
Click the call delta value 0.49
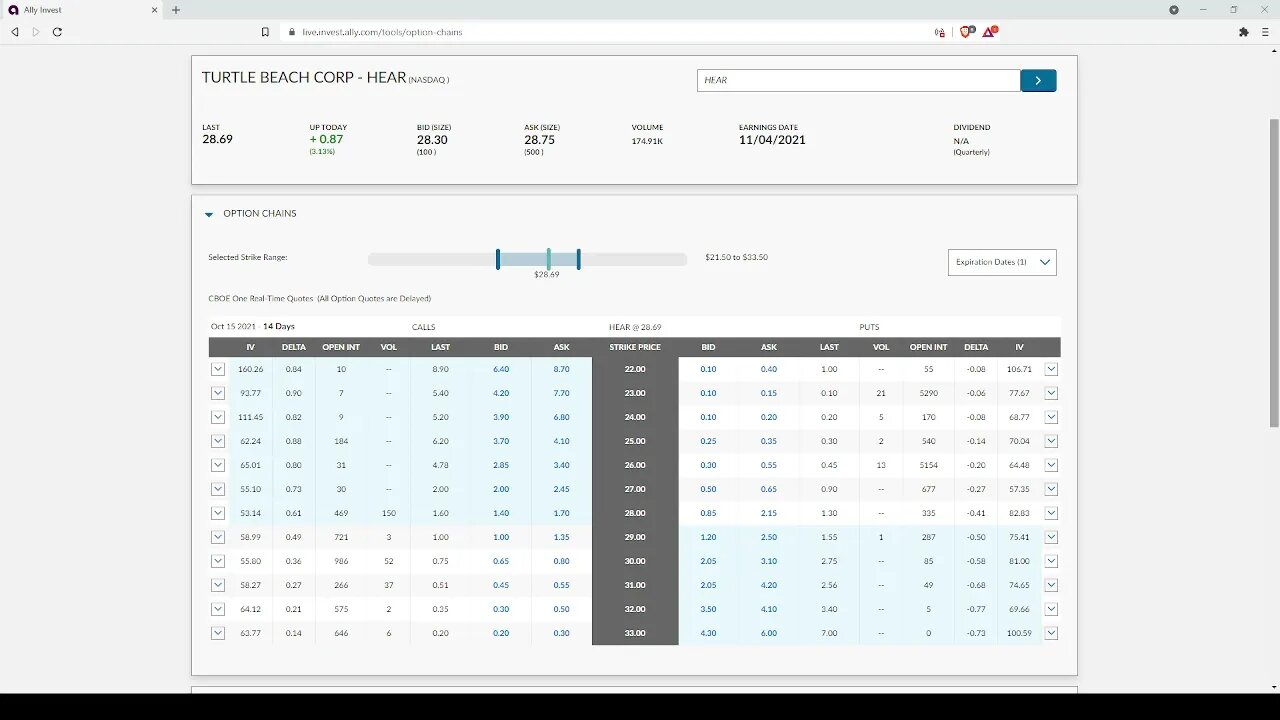coord(294,537)
